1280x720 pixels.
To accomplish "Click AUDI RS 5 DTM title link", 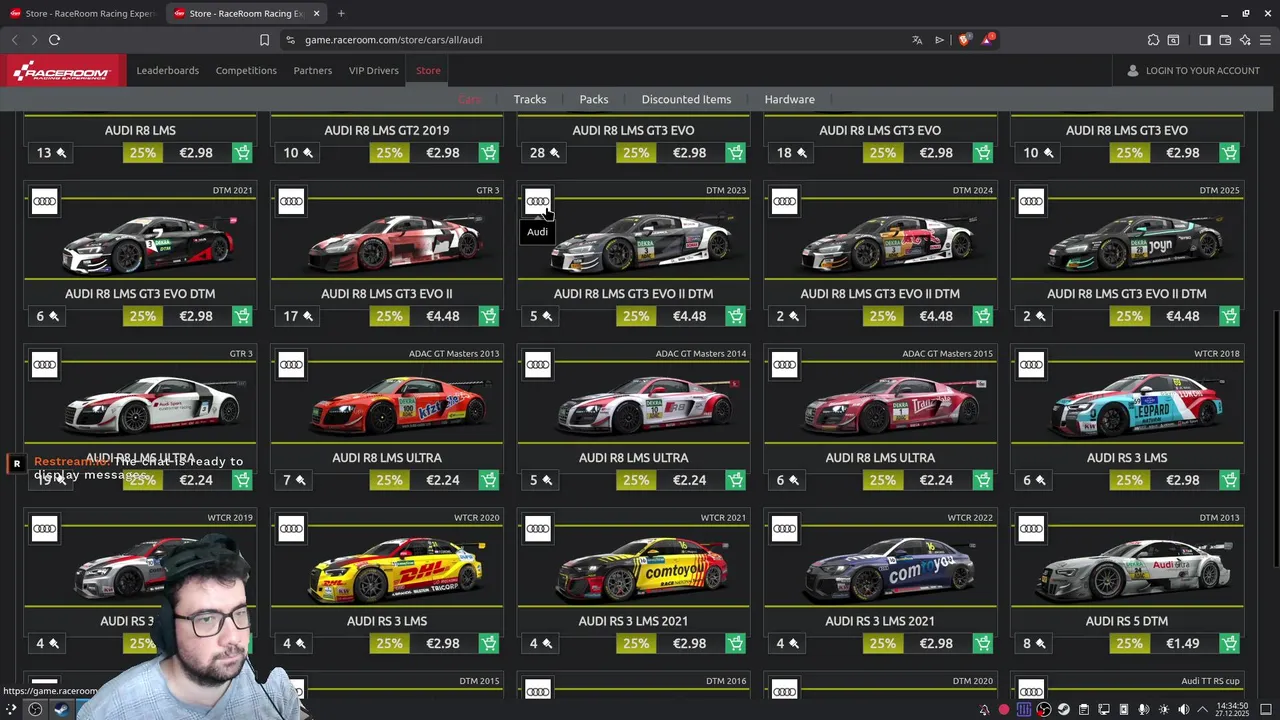I will (1127, 621).
